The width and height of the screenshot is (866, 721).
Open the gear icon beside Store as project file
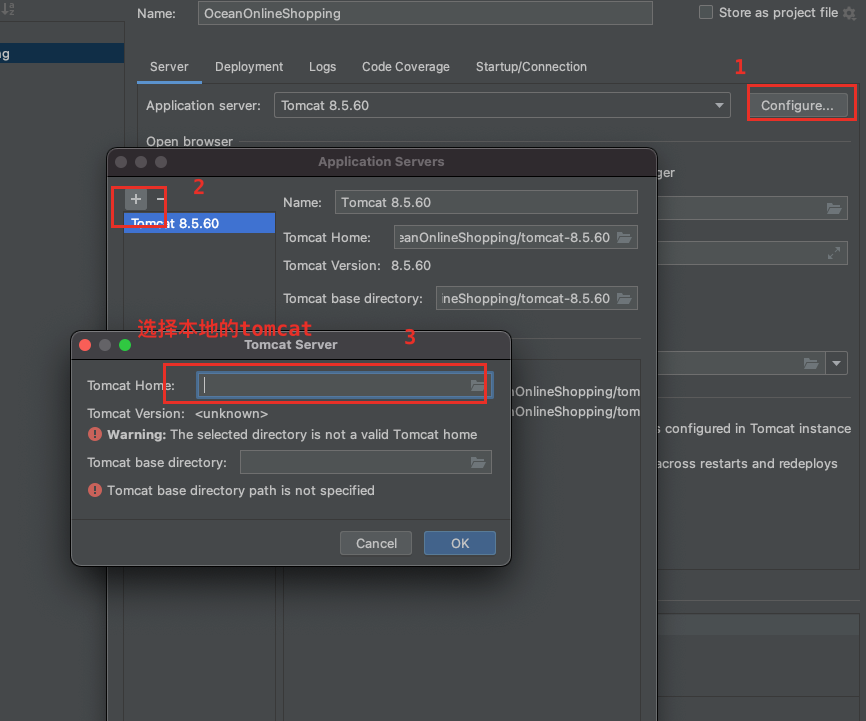pyautogui.click(x=849, y=13)
